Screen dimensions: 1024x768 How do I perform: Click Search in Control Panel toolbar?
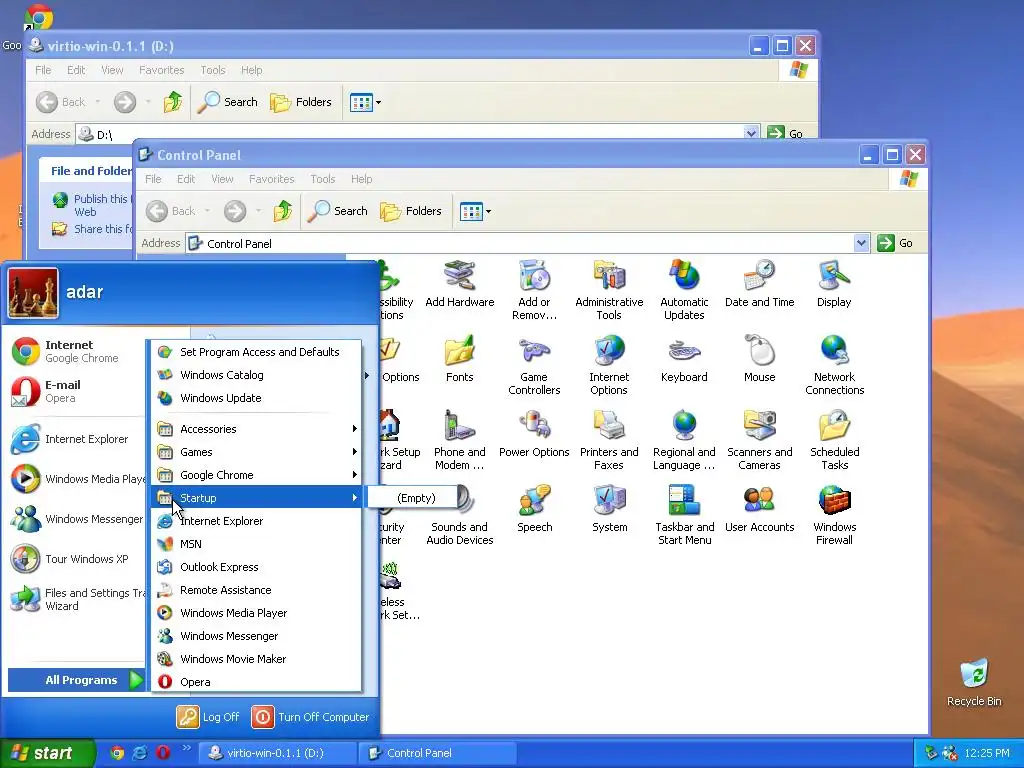click(x=337, y=212)
